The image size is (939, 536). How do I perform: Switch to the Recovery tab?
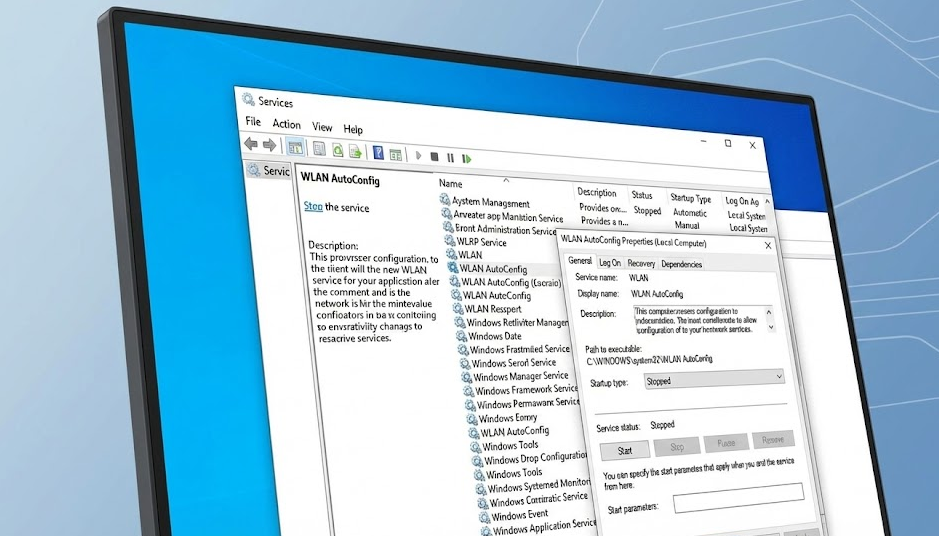point(641,264)
